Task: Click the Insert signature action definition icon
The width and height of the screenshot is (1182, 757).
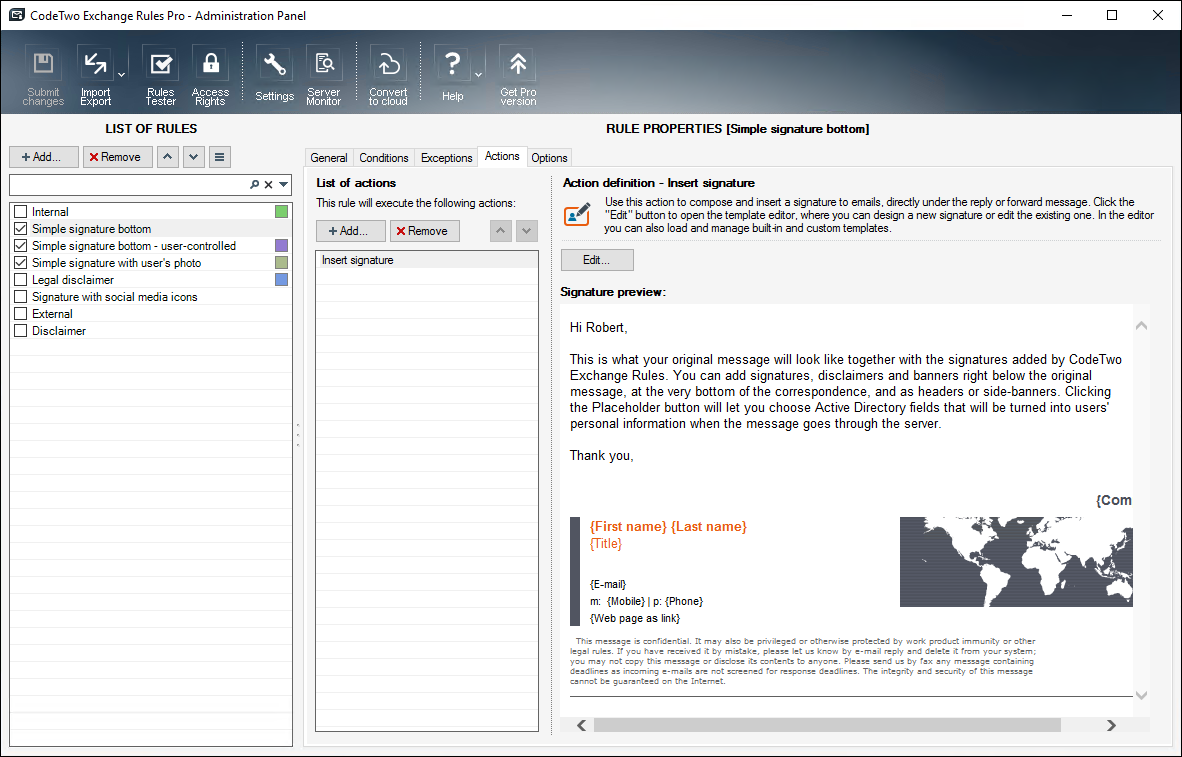Action: [577, 214]
